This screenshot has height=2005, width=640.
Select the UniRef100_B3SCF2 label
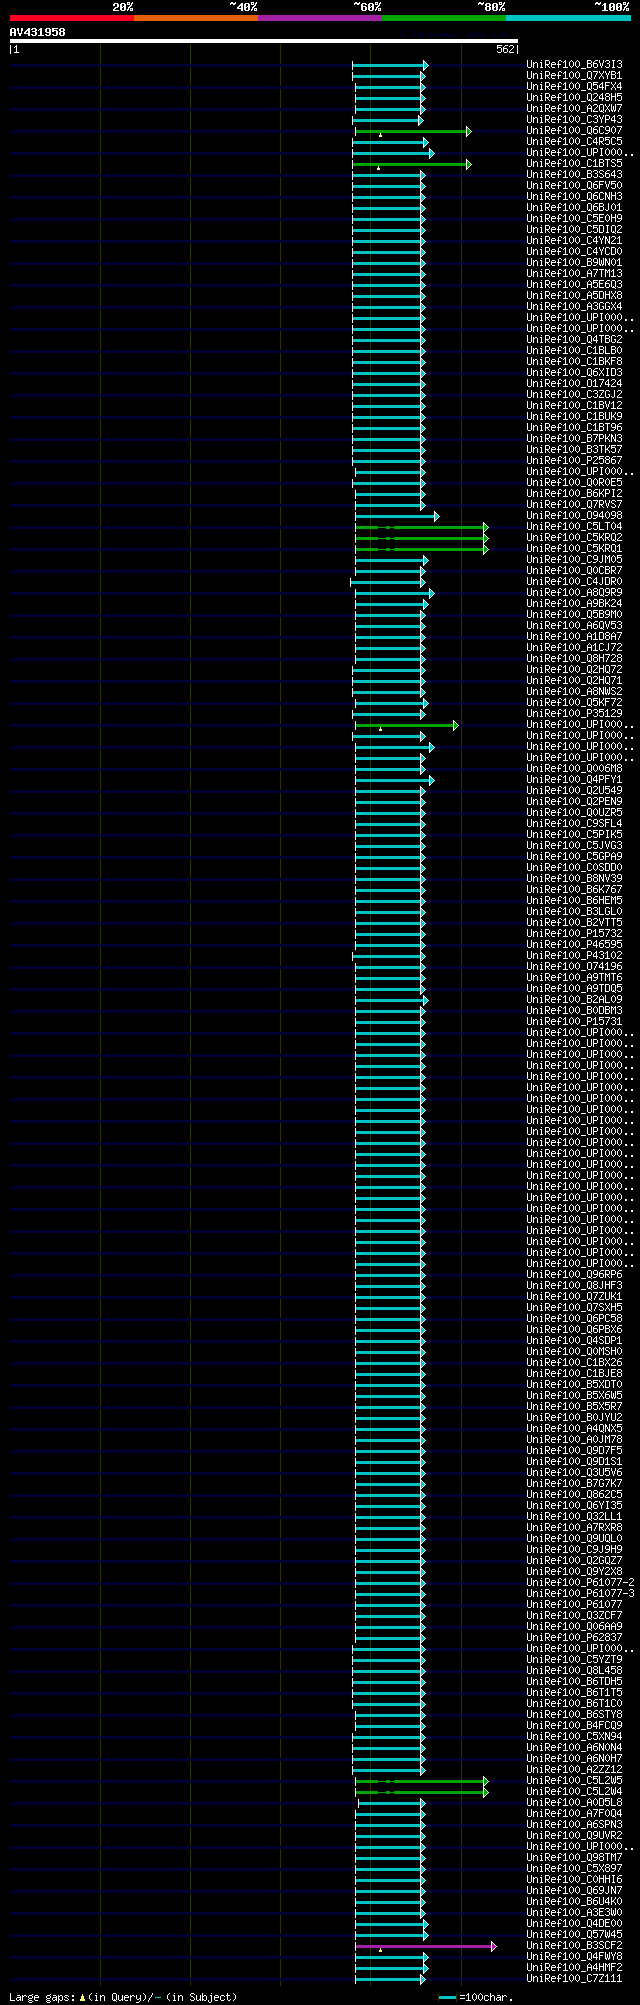point(574,1945)
